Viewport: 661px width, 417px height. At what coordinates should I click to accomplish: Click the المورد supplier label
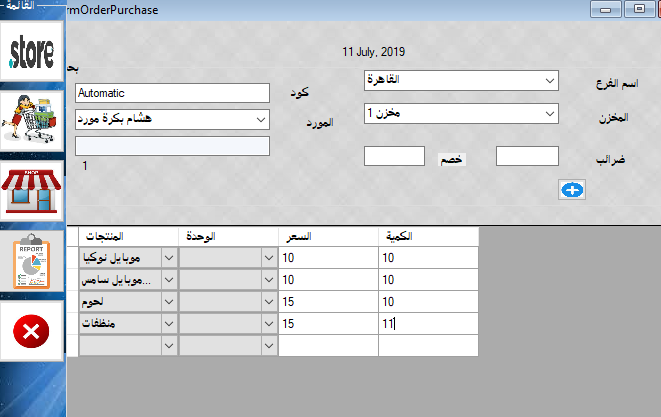pos(320,123)
